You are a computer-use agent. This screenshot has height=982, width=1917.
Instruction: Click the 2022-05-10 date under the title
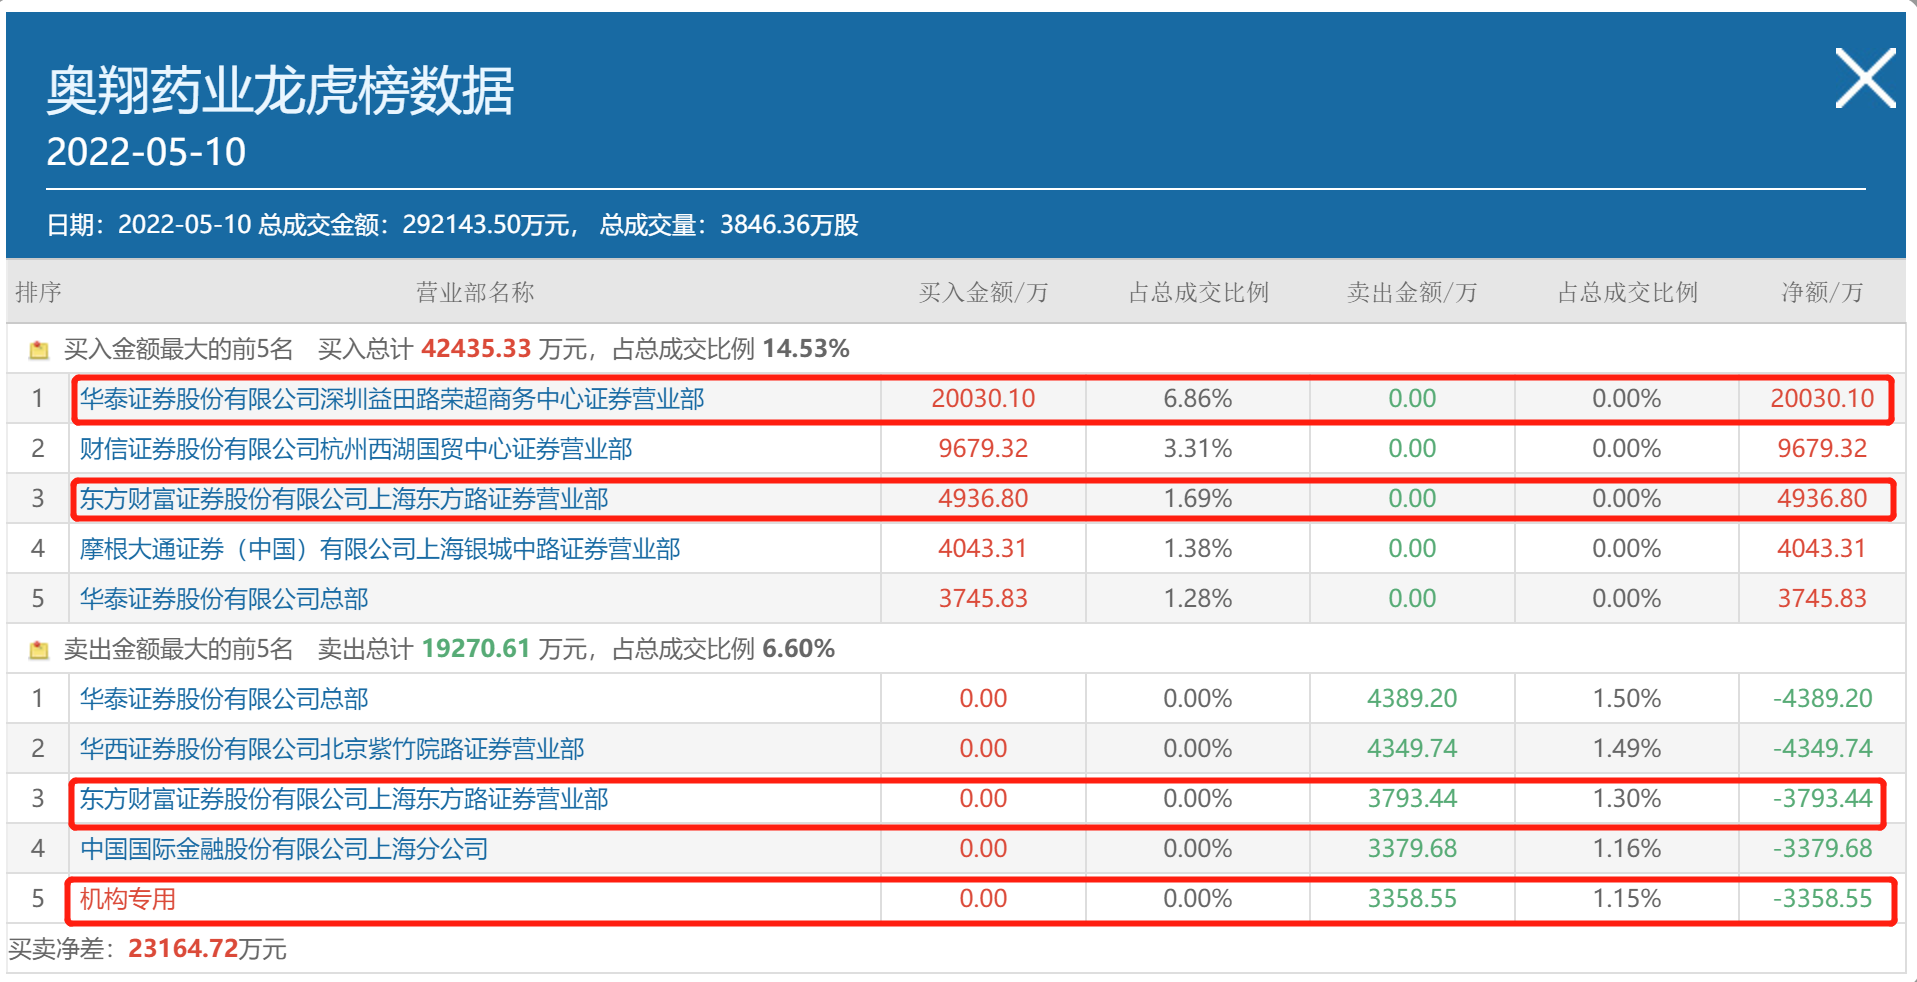[x=146, y=152]
